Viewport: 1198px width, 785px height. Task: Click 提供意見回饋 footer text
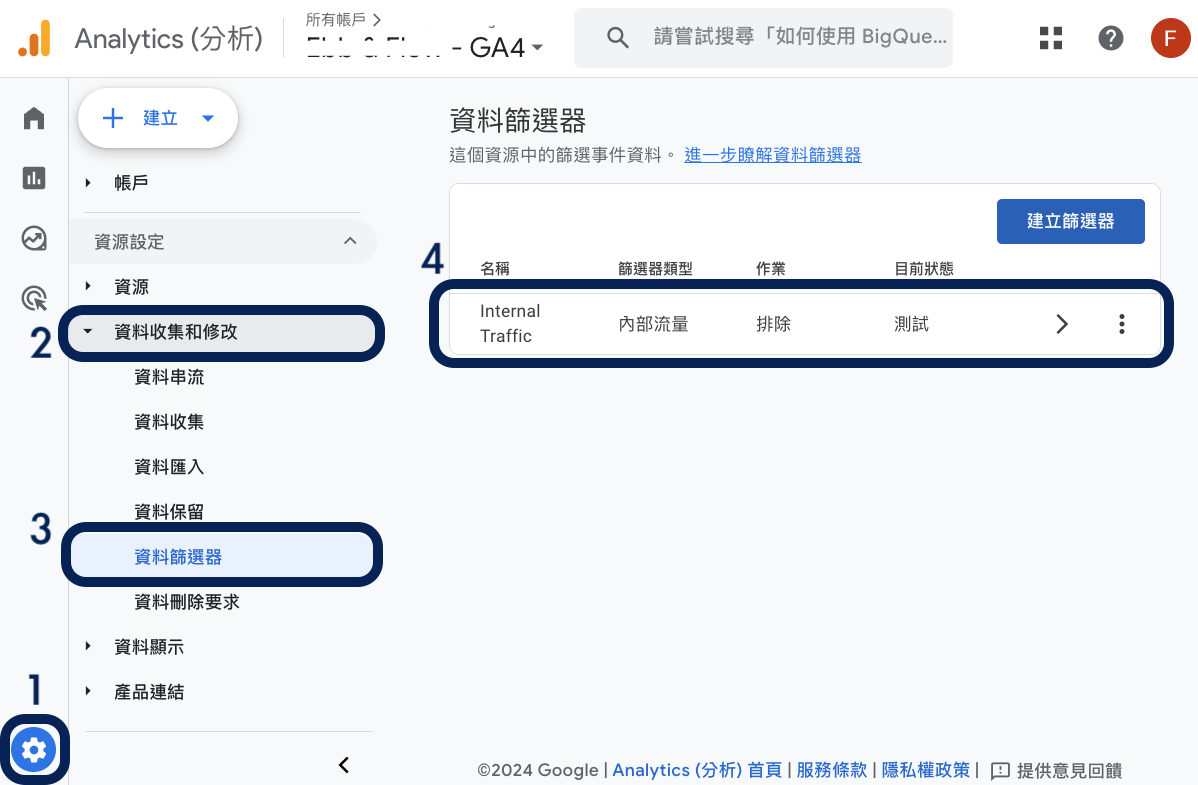click(1069, 770)
